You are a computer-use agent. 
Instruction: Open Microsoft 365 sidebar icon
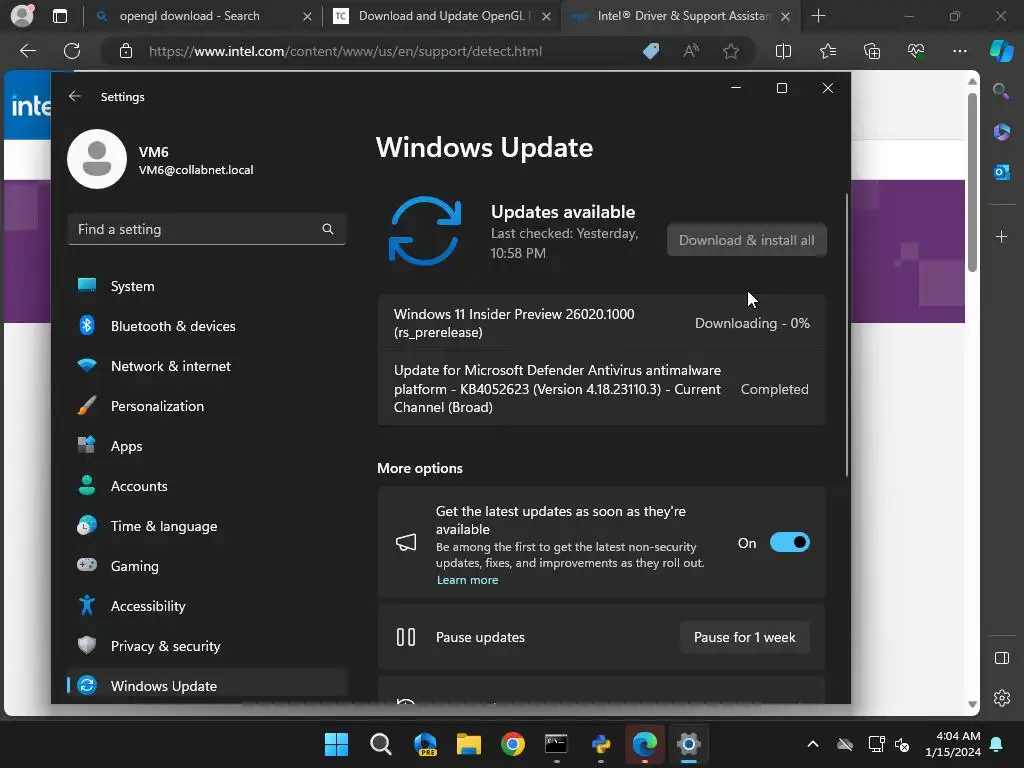[x=1001, y=131]
